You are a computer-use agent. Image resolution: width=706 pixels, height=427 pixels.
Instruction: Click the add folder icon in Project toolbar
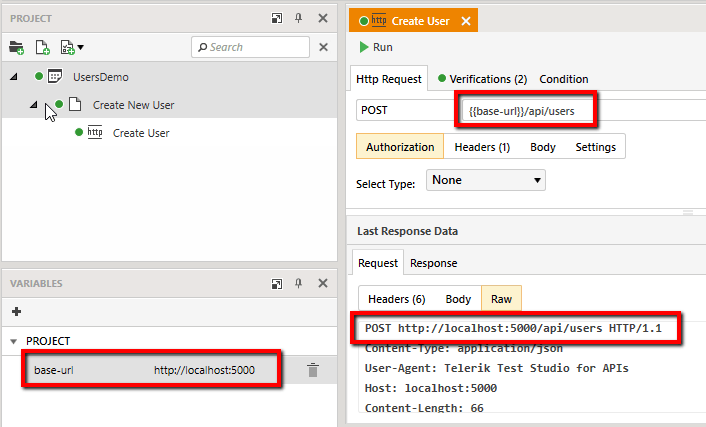tap(17, 47)
